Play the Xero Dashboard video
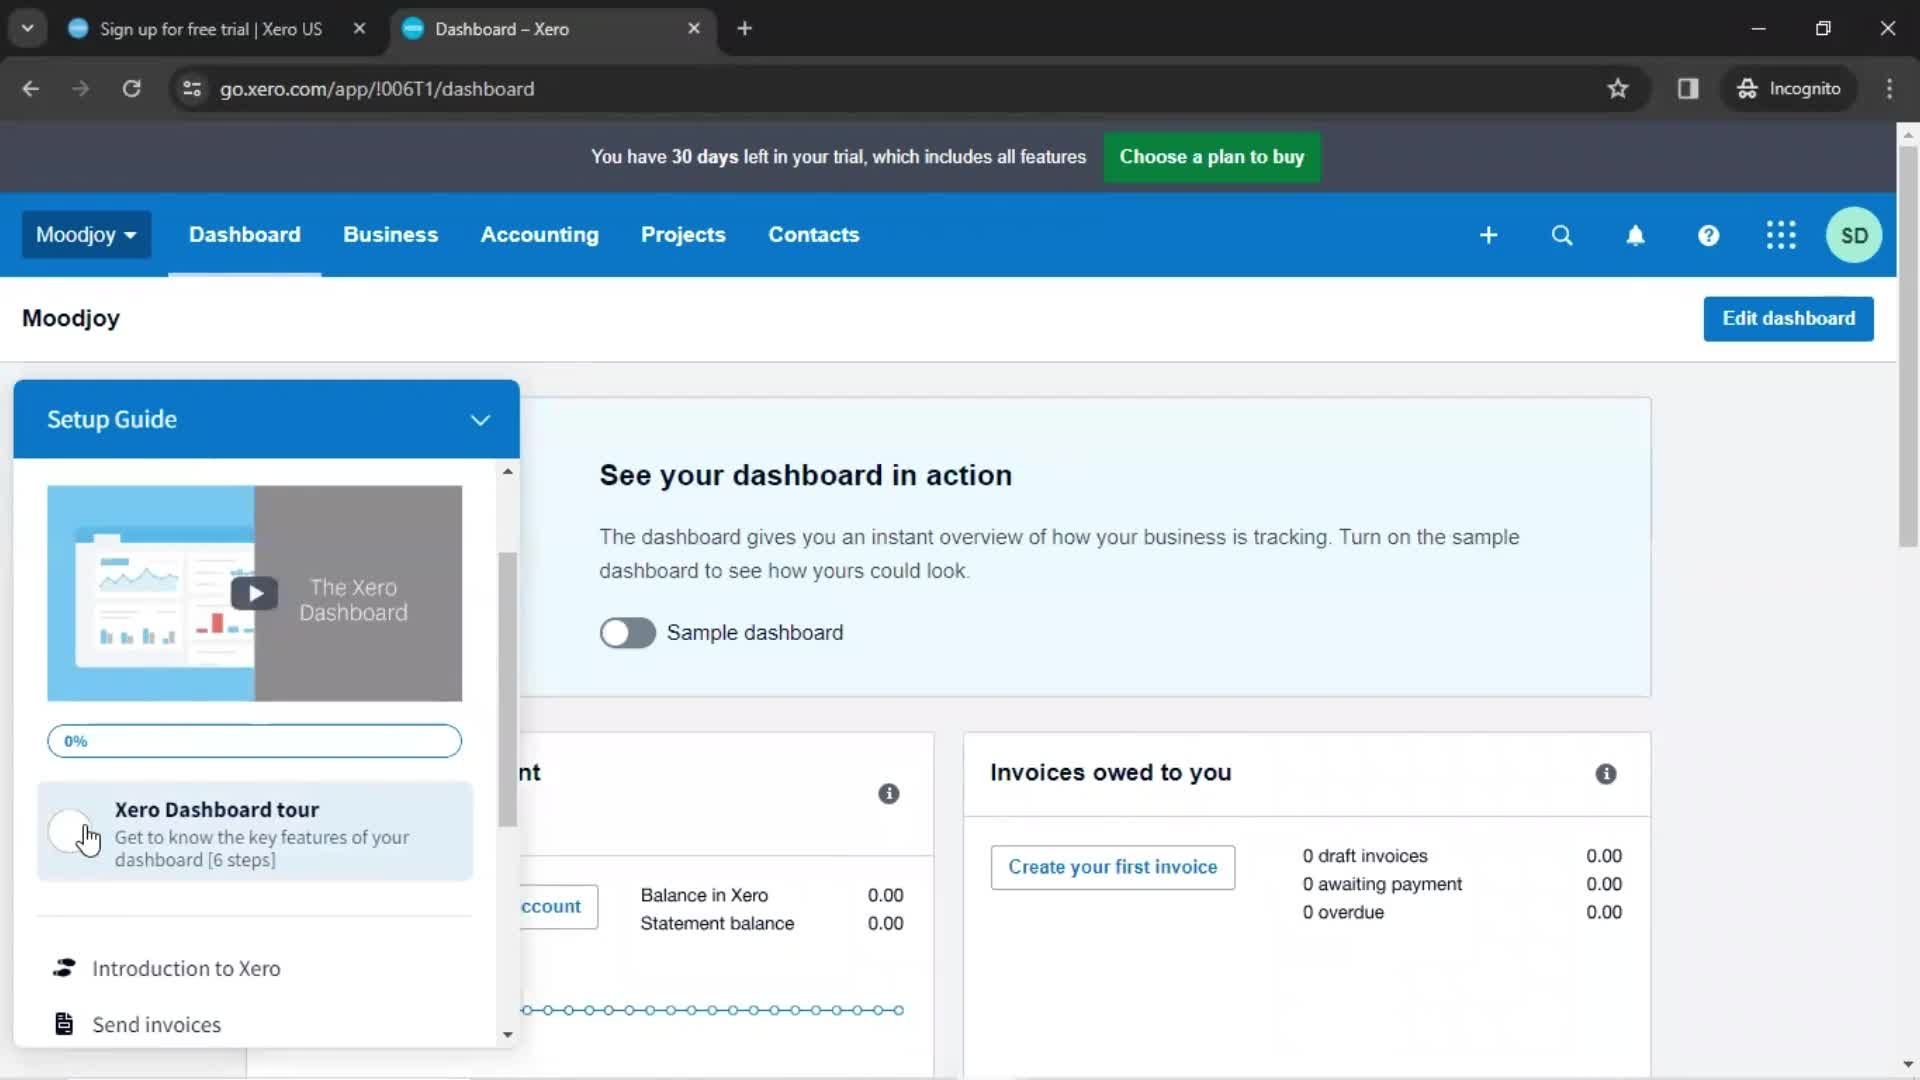The height and width of the screenshot is (1080, 1920). click(254, 593)
